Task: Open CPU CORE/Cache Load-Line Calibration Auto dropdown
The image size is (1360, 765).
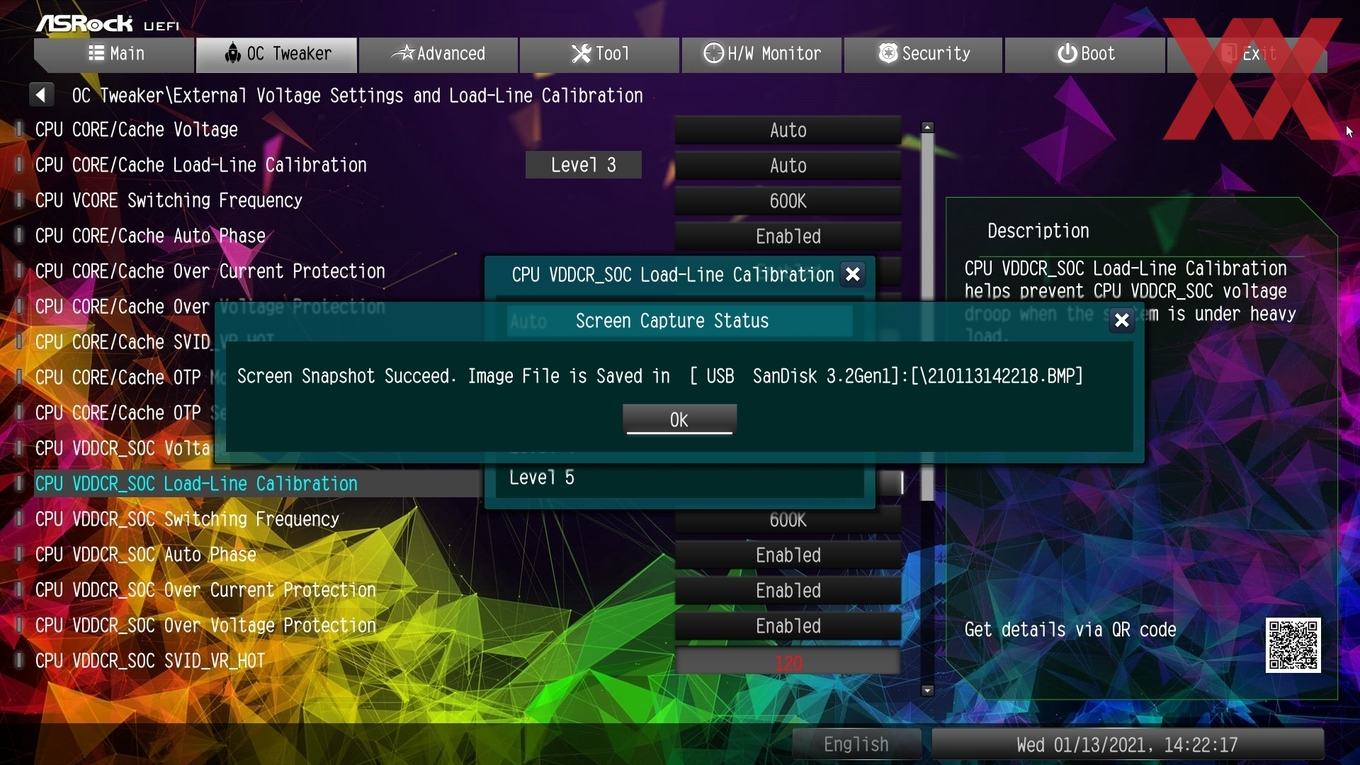Action: 788,166
